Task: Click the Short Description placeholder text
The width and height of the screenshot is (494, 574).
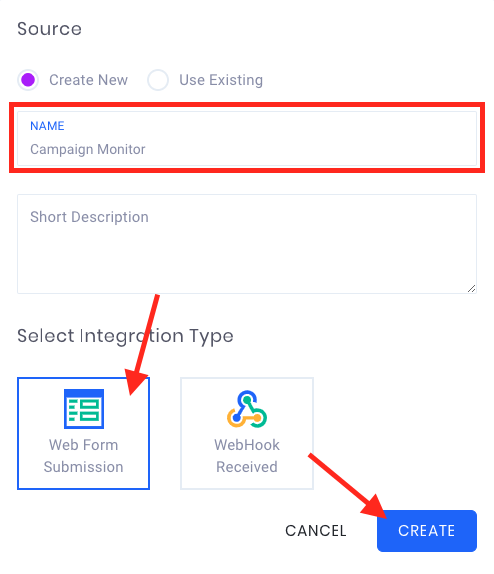Action: (89, 217)
